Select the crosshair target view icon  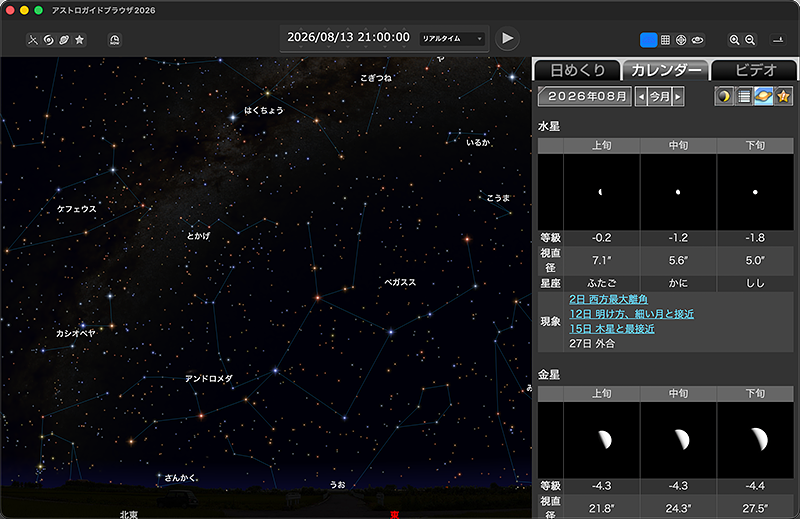pos(681,40)
